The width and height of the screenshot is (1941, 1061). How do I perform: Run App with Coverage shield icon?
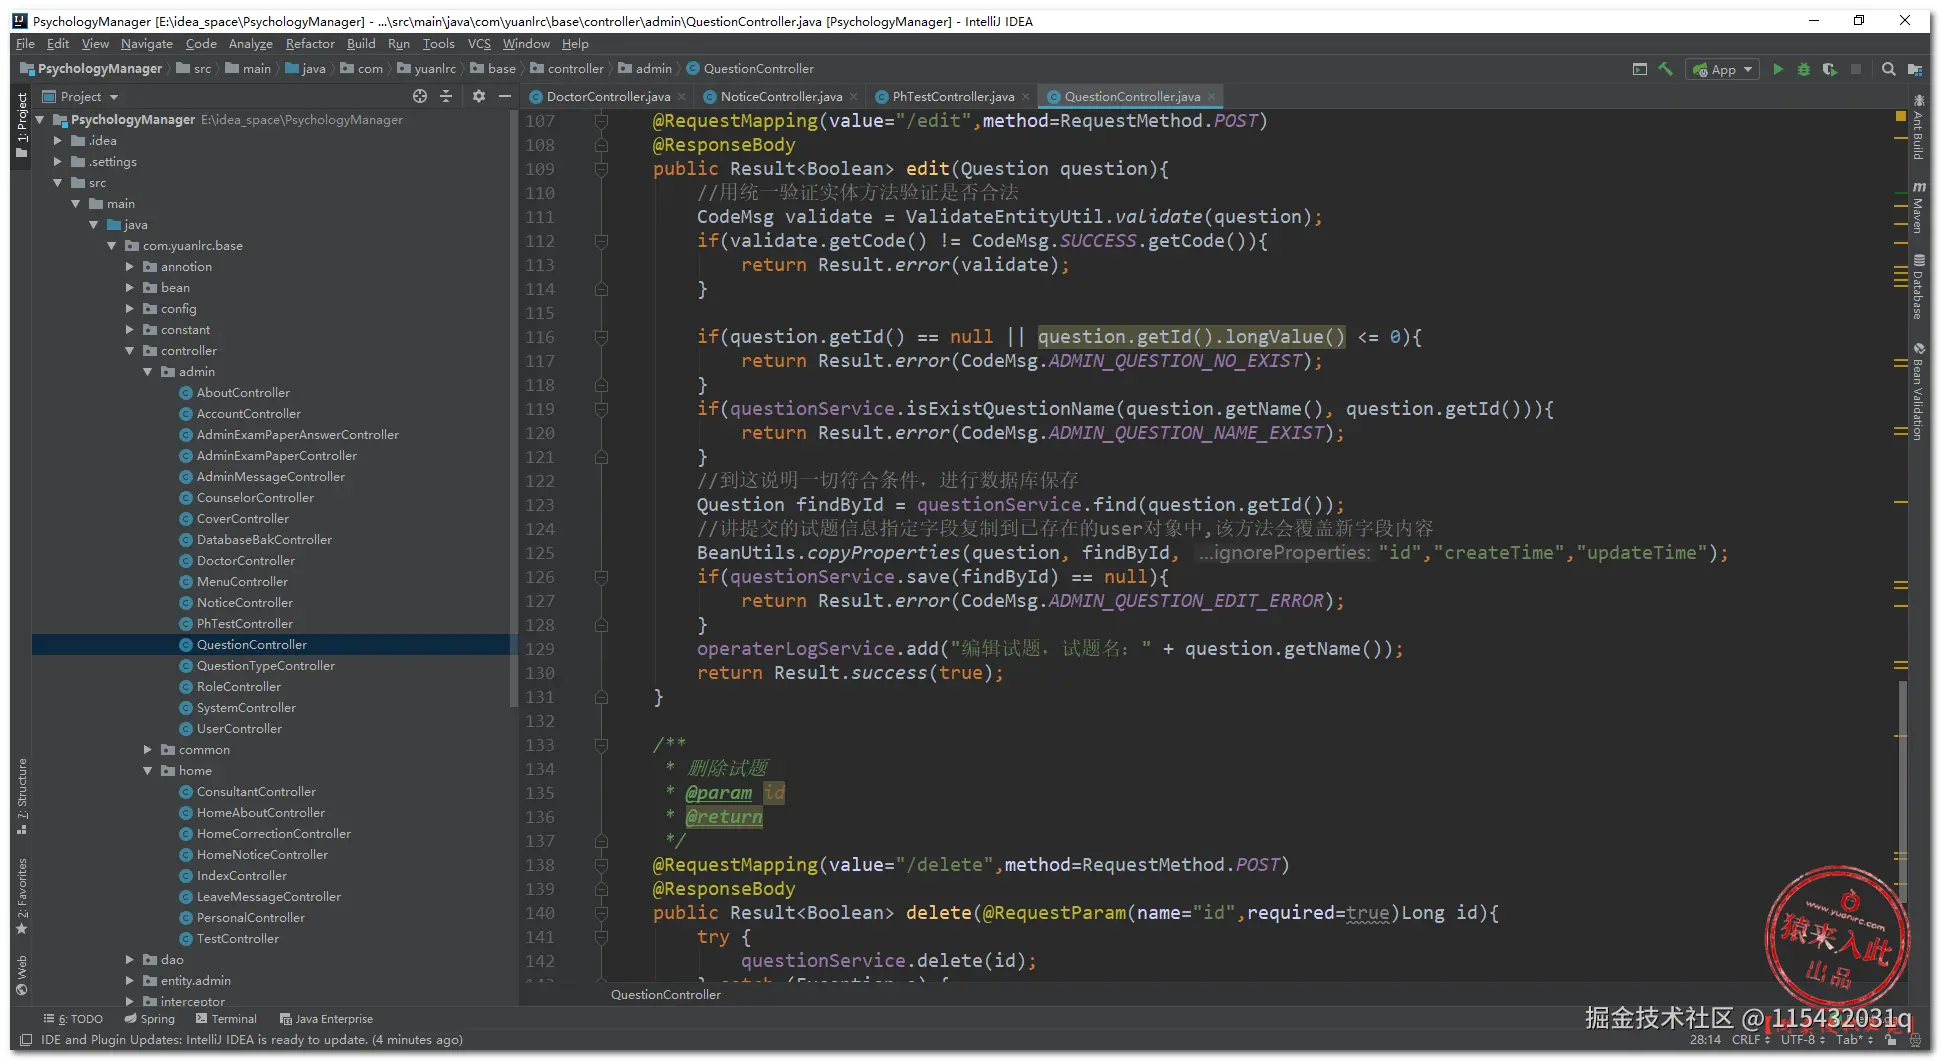(1829, 69)
